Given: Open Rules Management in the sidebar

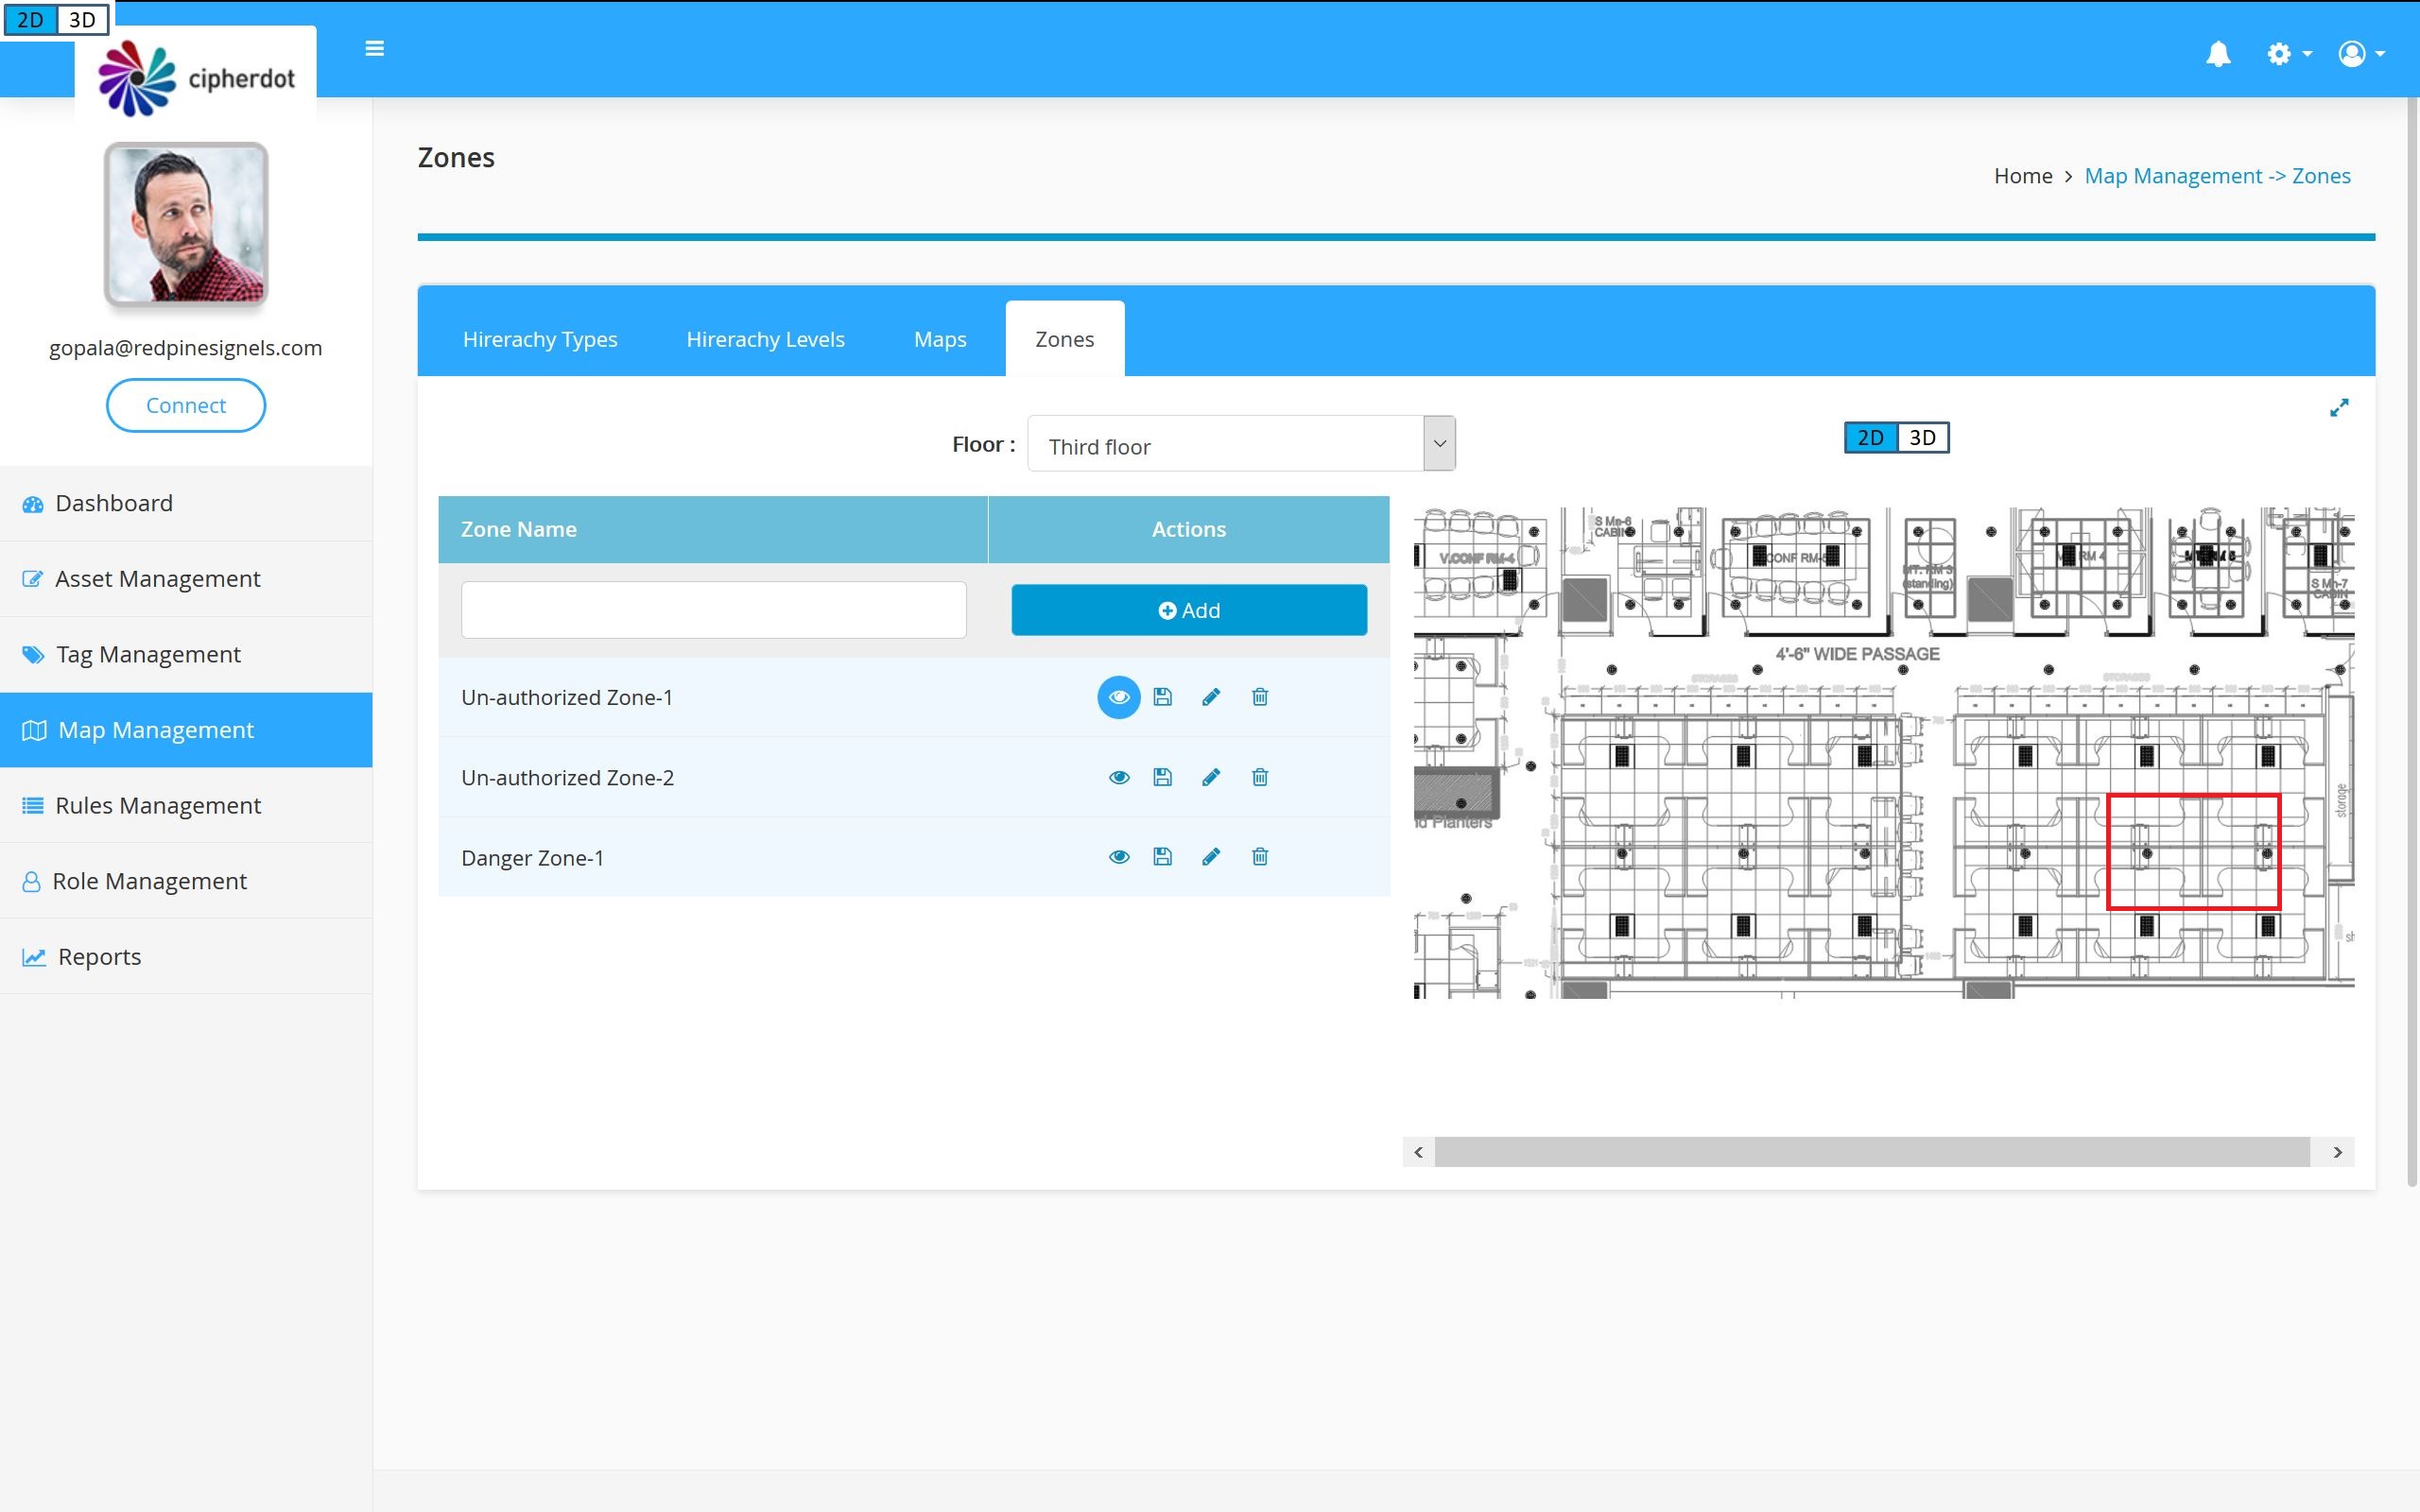Looking at the screenshot, I should [158, 805].
